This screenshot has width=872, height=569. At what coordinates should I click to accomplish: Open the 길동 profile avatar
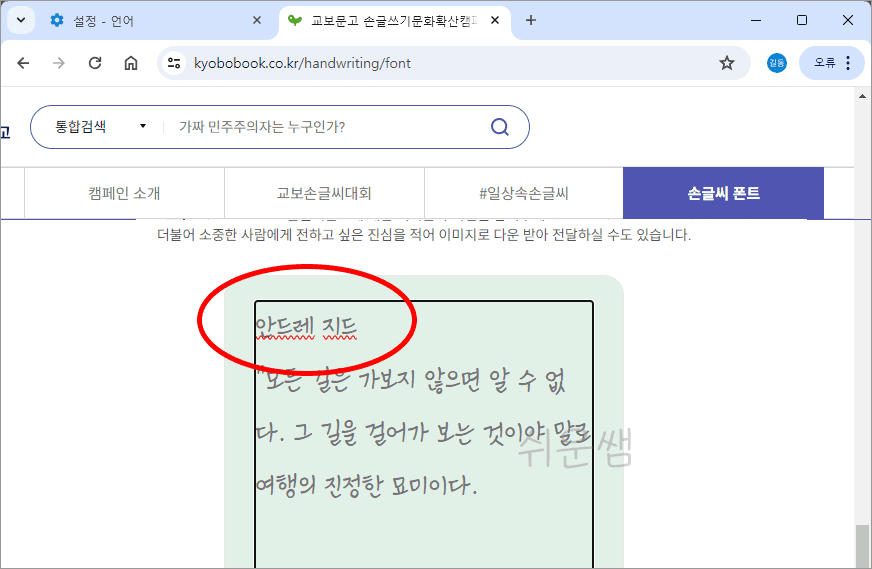(x=777, y=63)
